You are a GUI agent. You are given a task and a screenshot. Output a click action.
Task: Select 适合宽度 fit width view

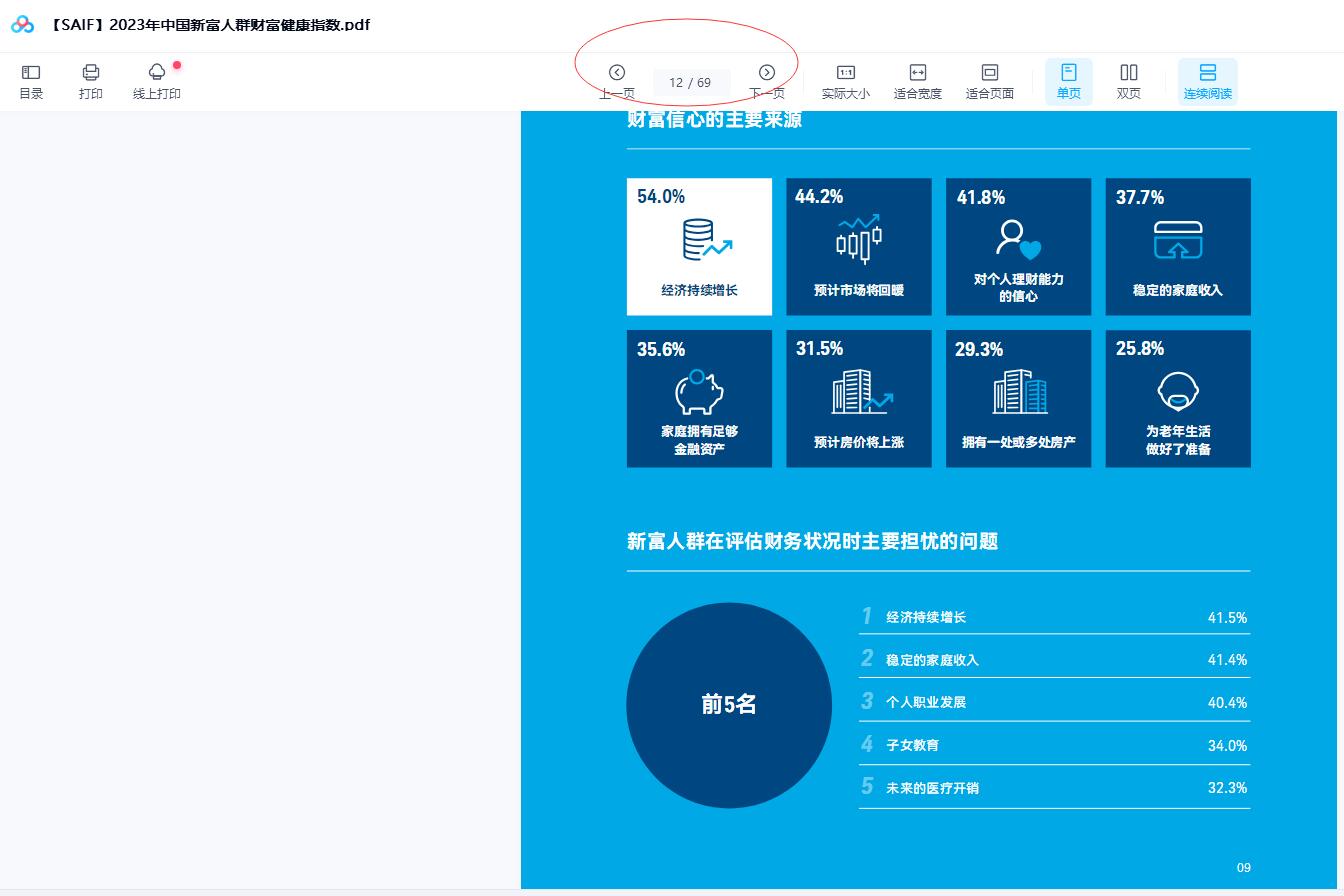(x=917, y=81)
